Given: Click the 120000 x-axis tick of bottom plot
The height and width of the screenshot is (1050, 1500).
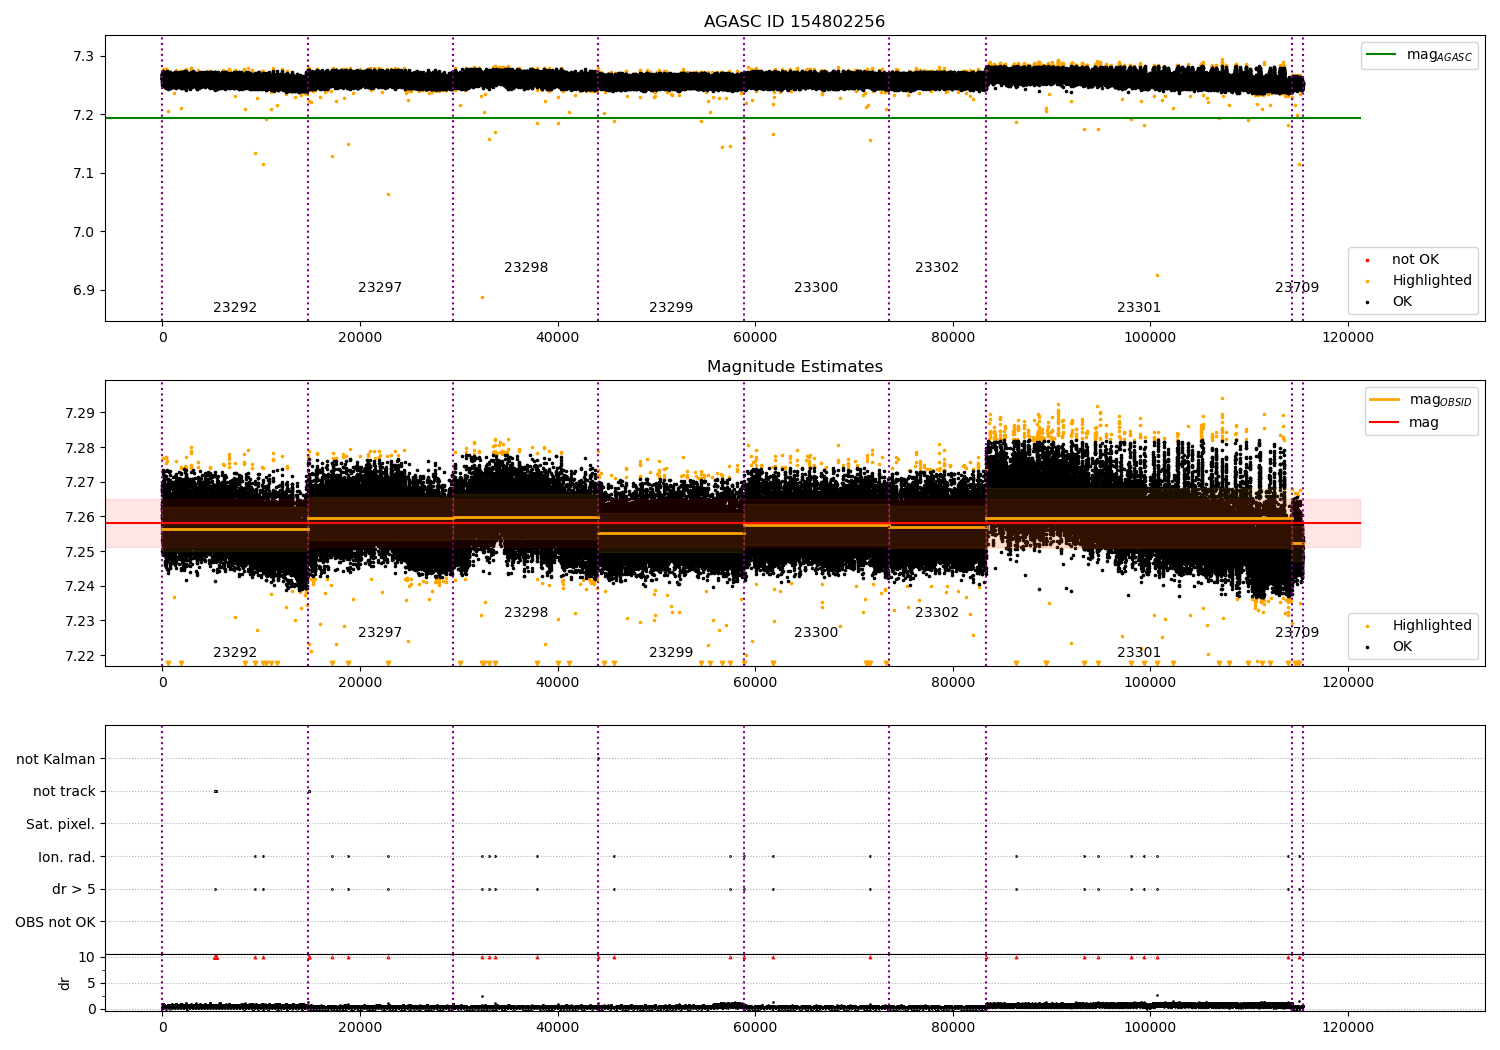Looking at the screenshot, I should [x=1348, y=1026].
